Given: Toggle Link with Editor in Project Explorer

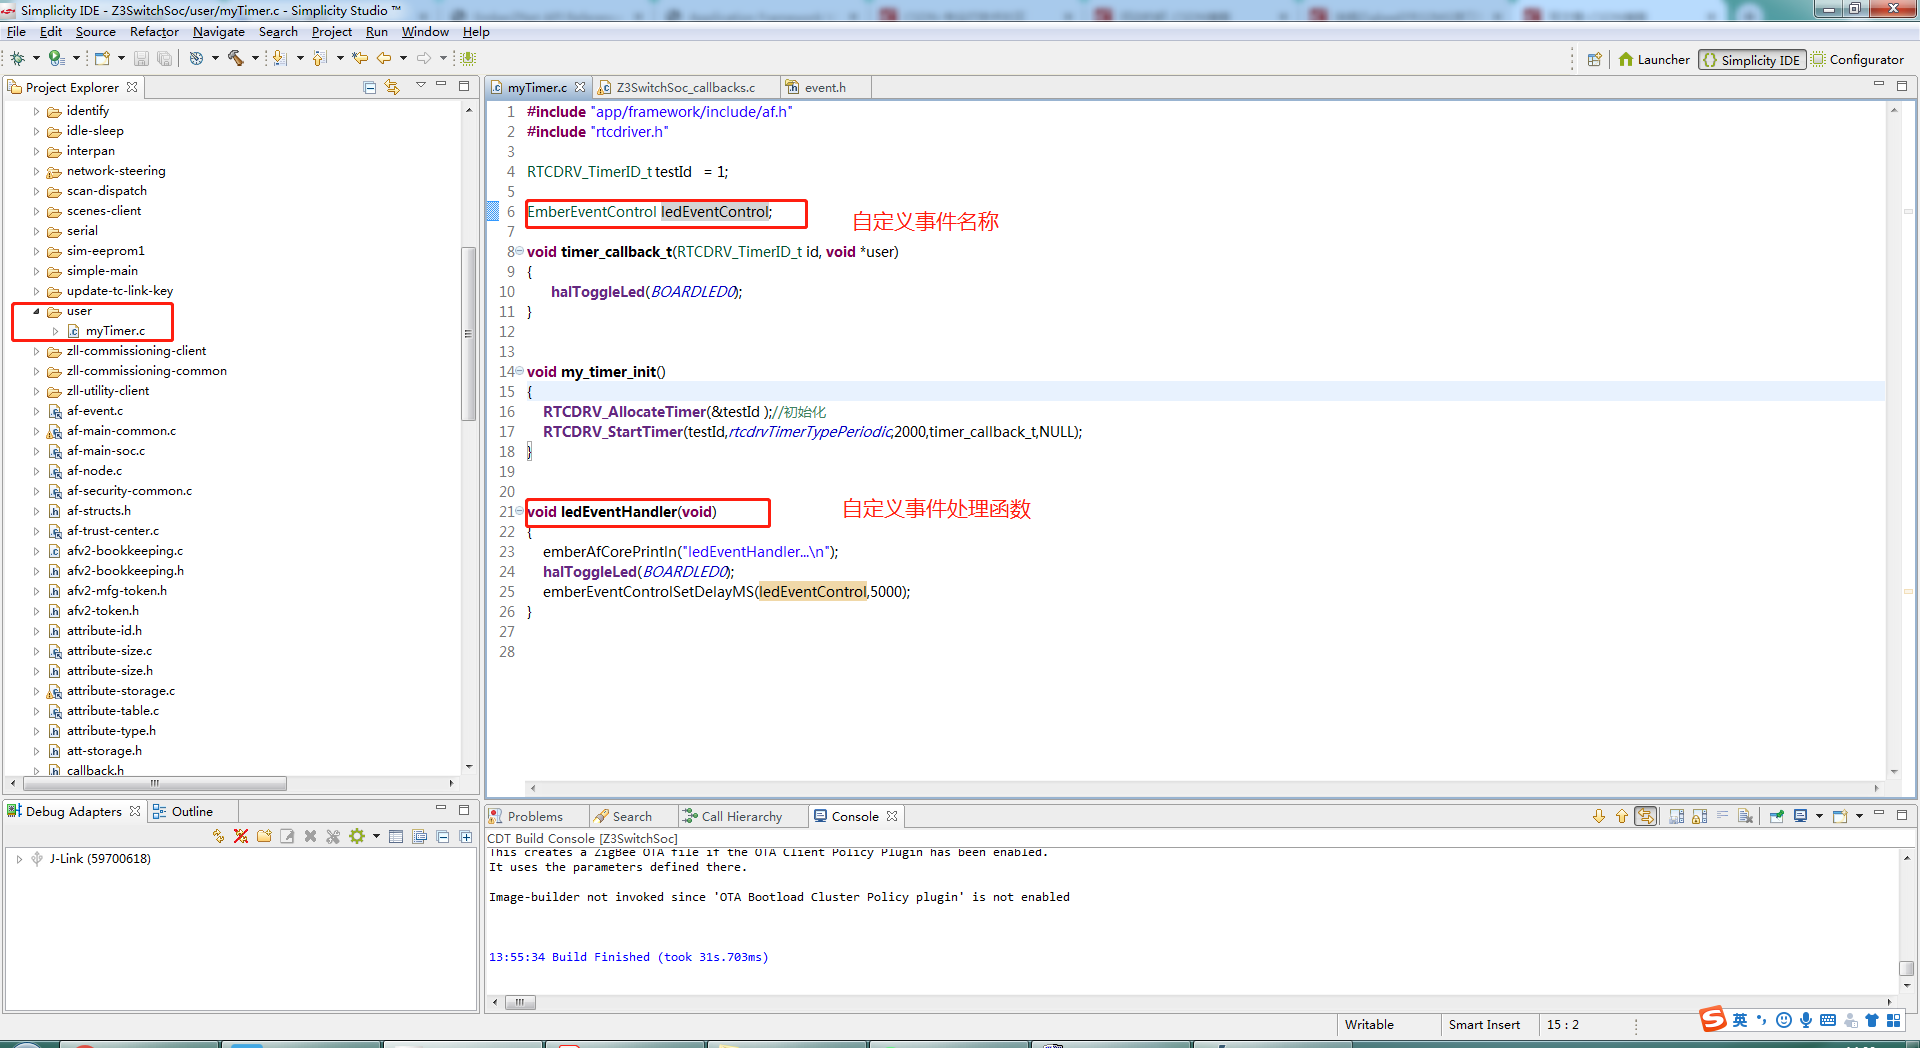Looking at the screenshot, I should pos(393,88).
